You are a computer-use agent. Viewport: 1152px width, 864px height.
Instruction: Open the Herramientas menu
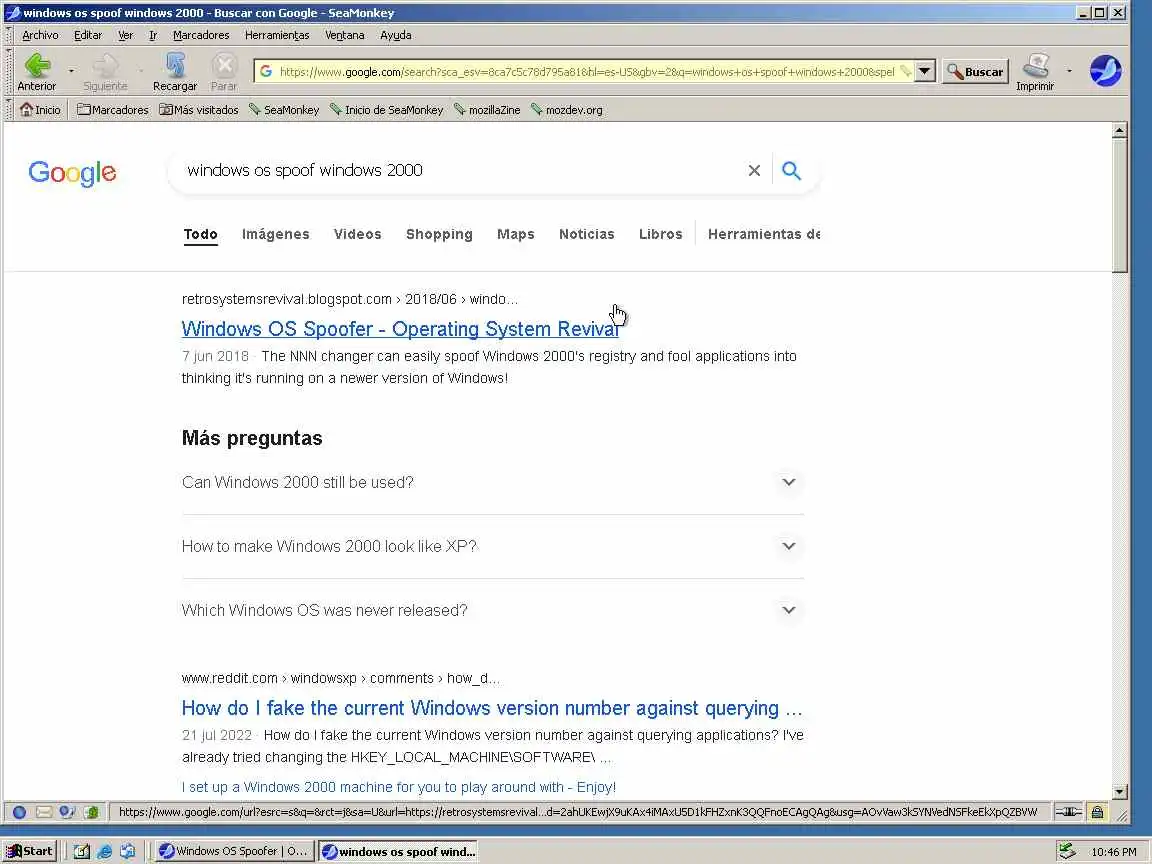pyautogui.click(x=277, y=35)
